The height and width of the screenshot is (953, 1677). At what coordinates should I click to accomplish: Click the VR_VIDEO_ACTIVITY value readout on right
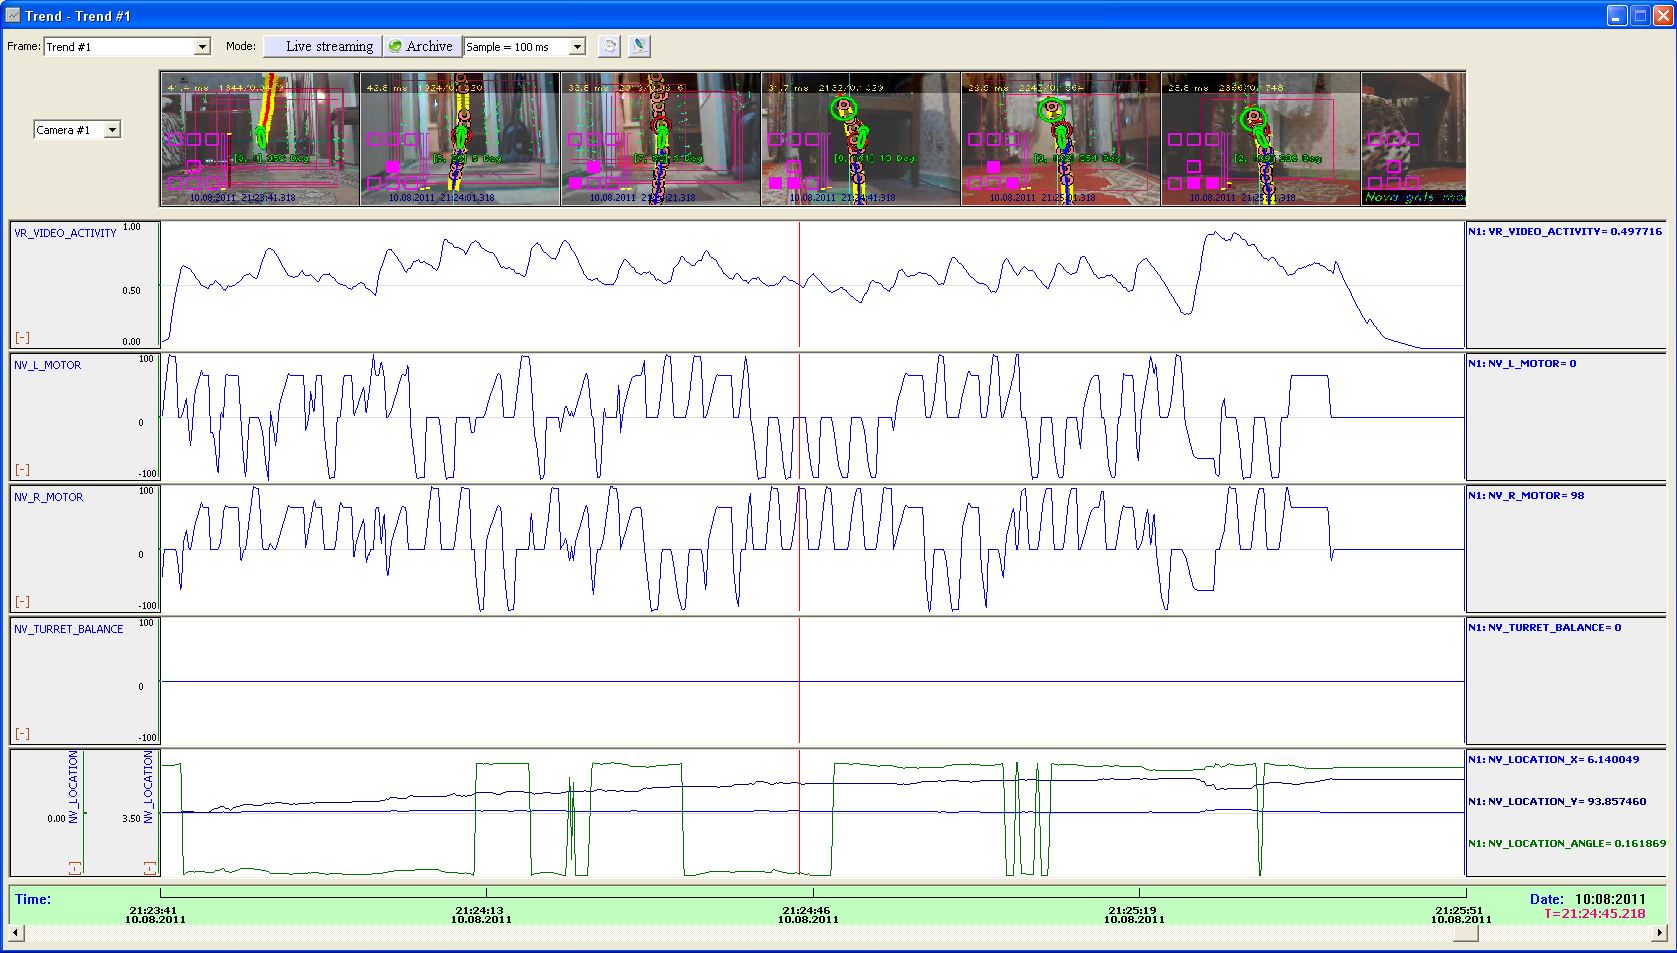click(x=1564, y=232)
